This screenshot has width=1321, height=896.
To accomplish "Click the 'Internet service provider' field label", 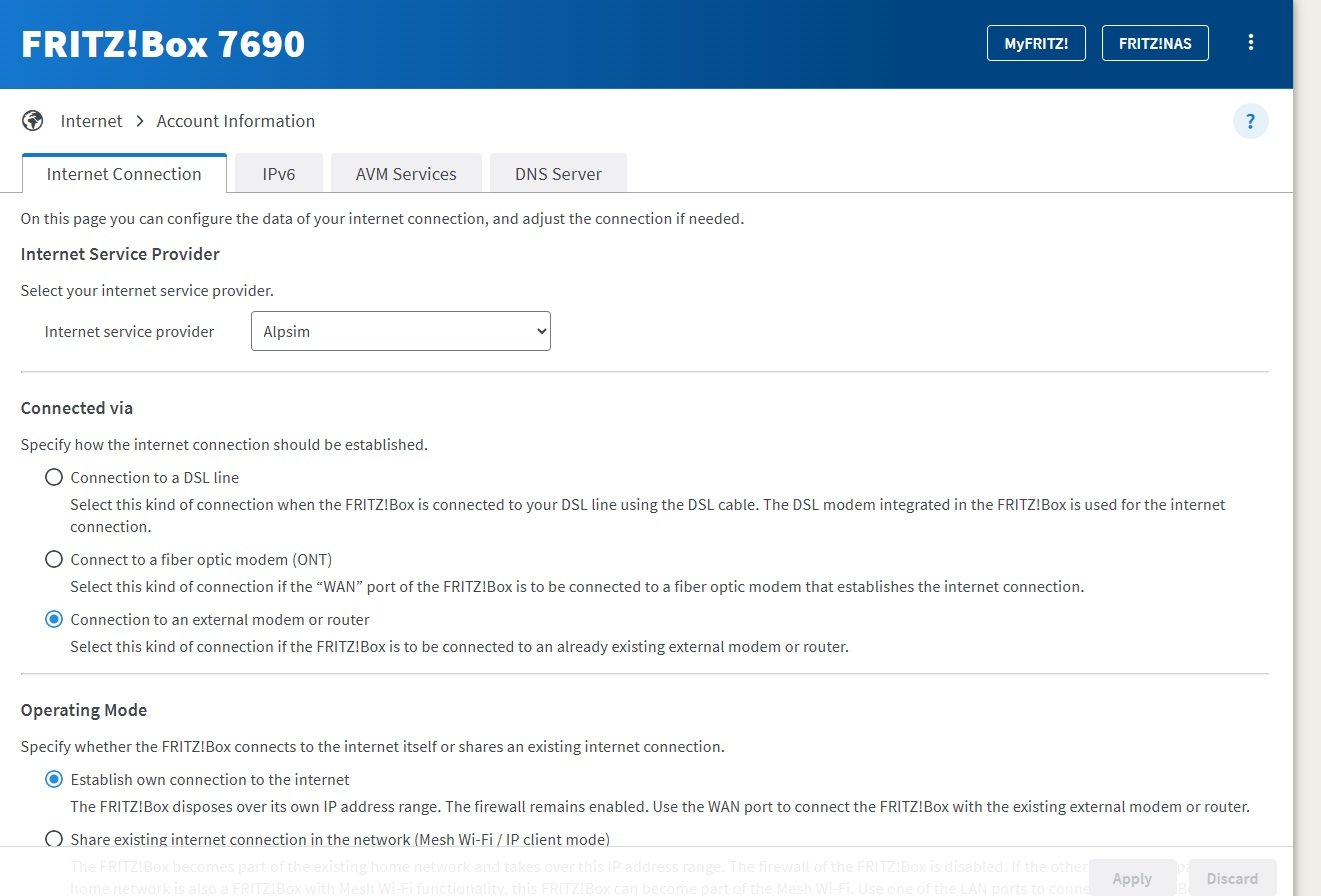I will tap(129, 331).
